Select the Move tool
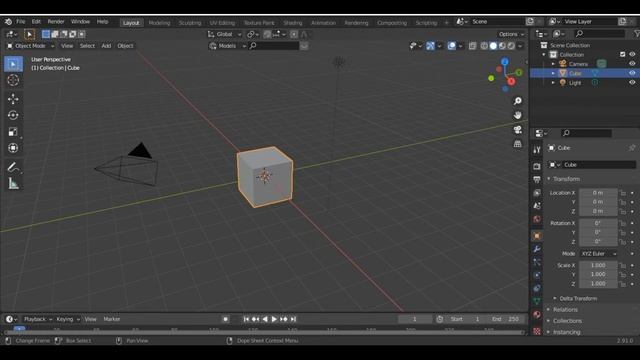The image size is (640, 360). tap(13, 99)
